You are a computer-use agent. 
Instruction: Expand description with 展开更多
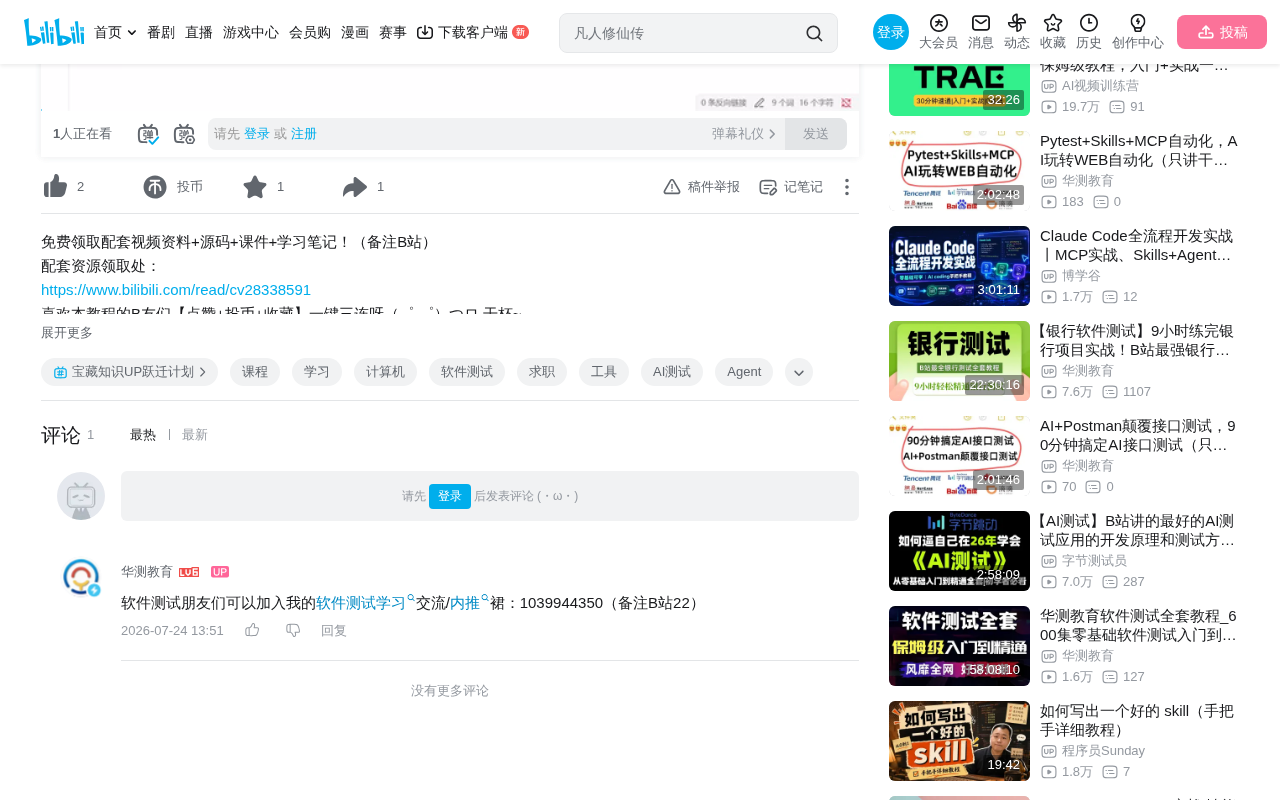(x=67, y=333)
